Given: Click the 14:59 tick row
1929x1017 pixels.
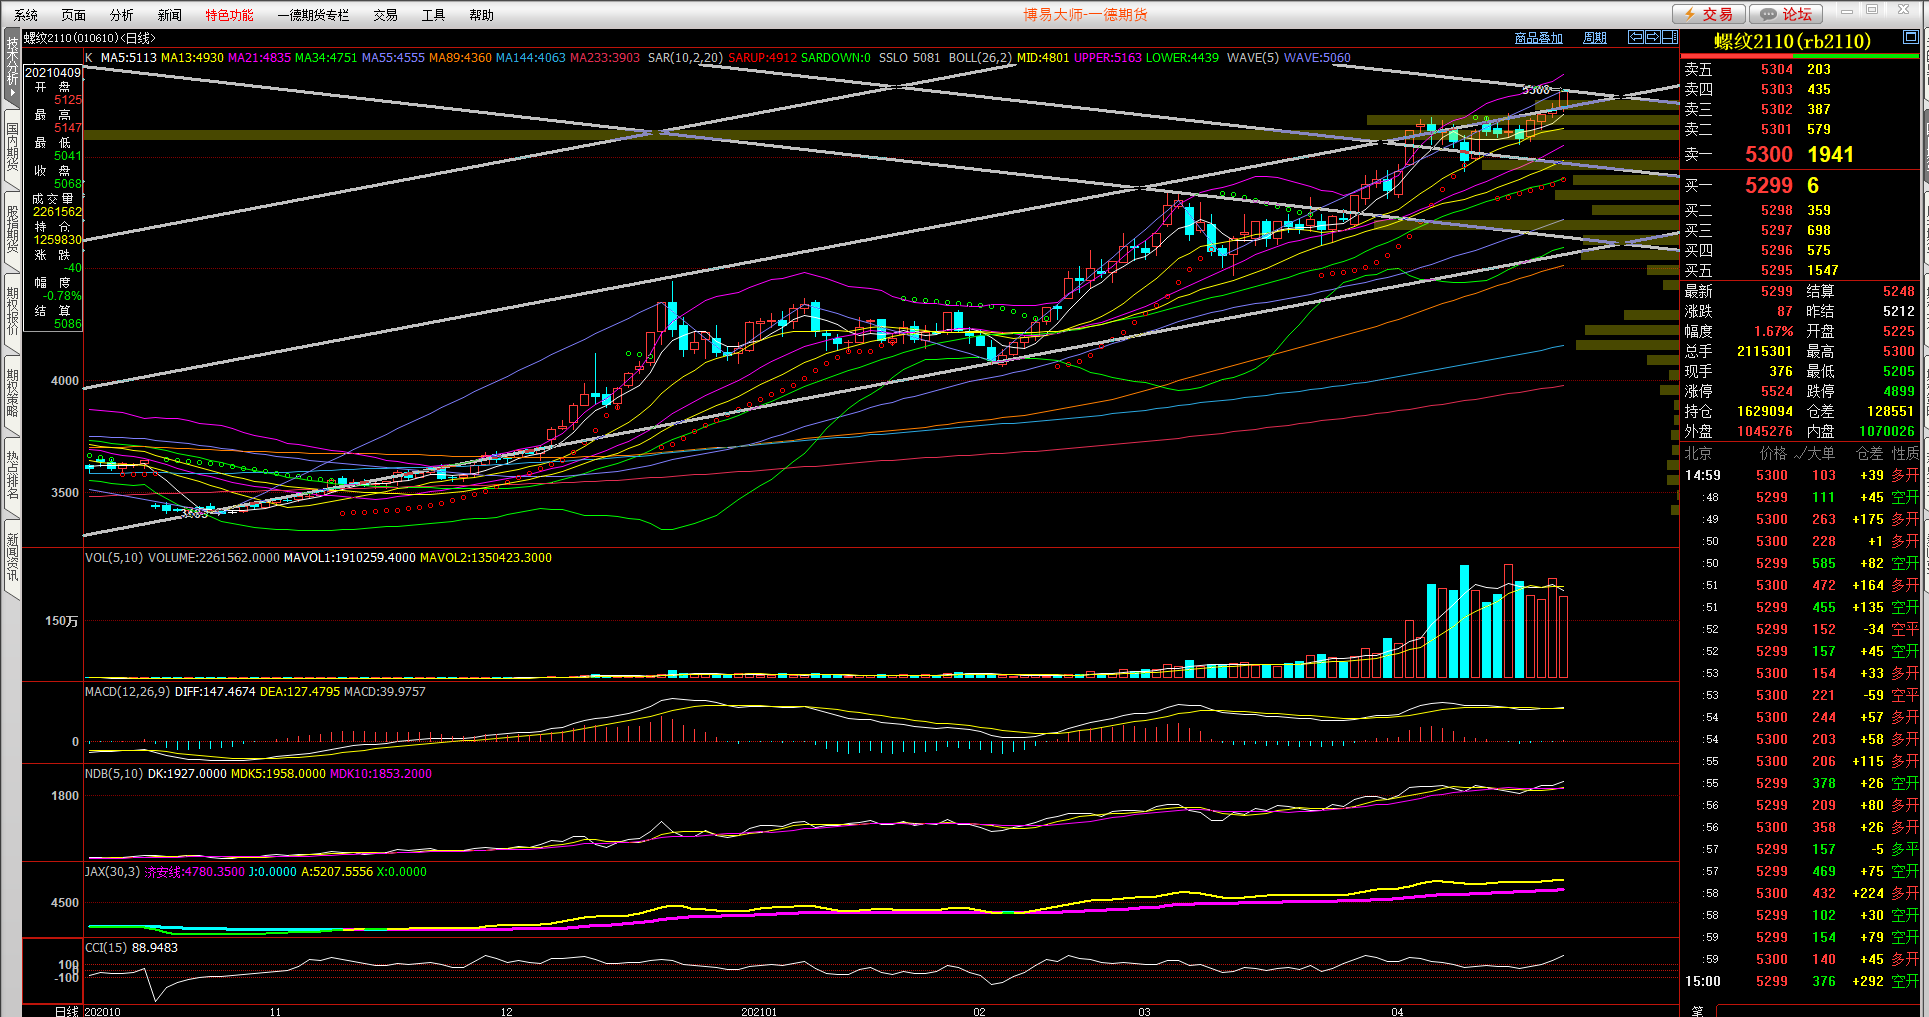Looking at the screenshot, I should (x=1800, y=475).
